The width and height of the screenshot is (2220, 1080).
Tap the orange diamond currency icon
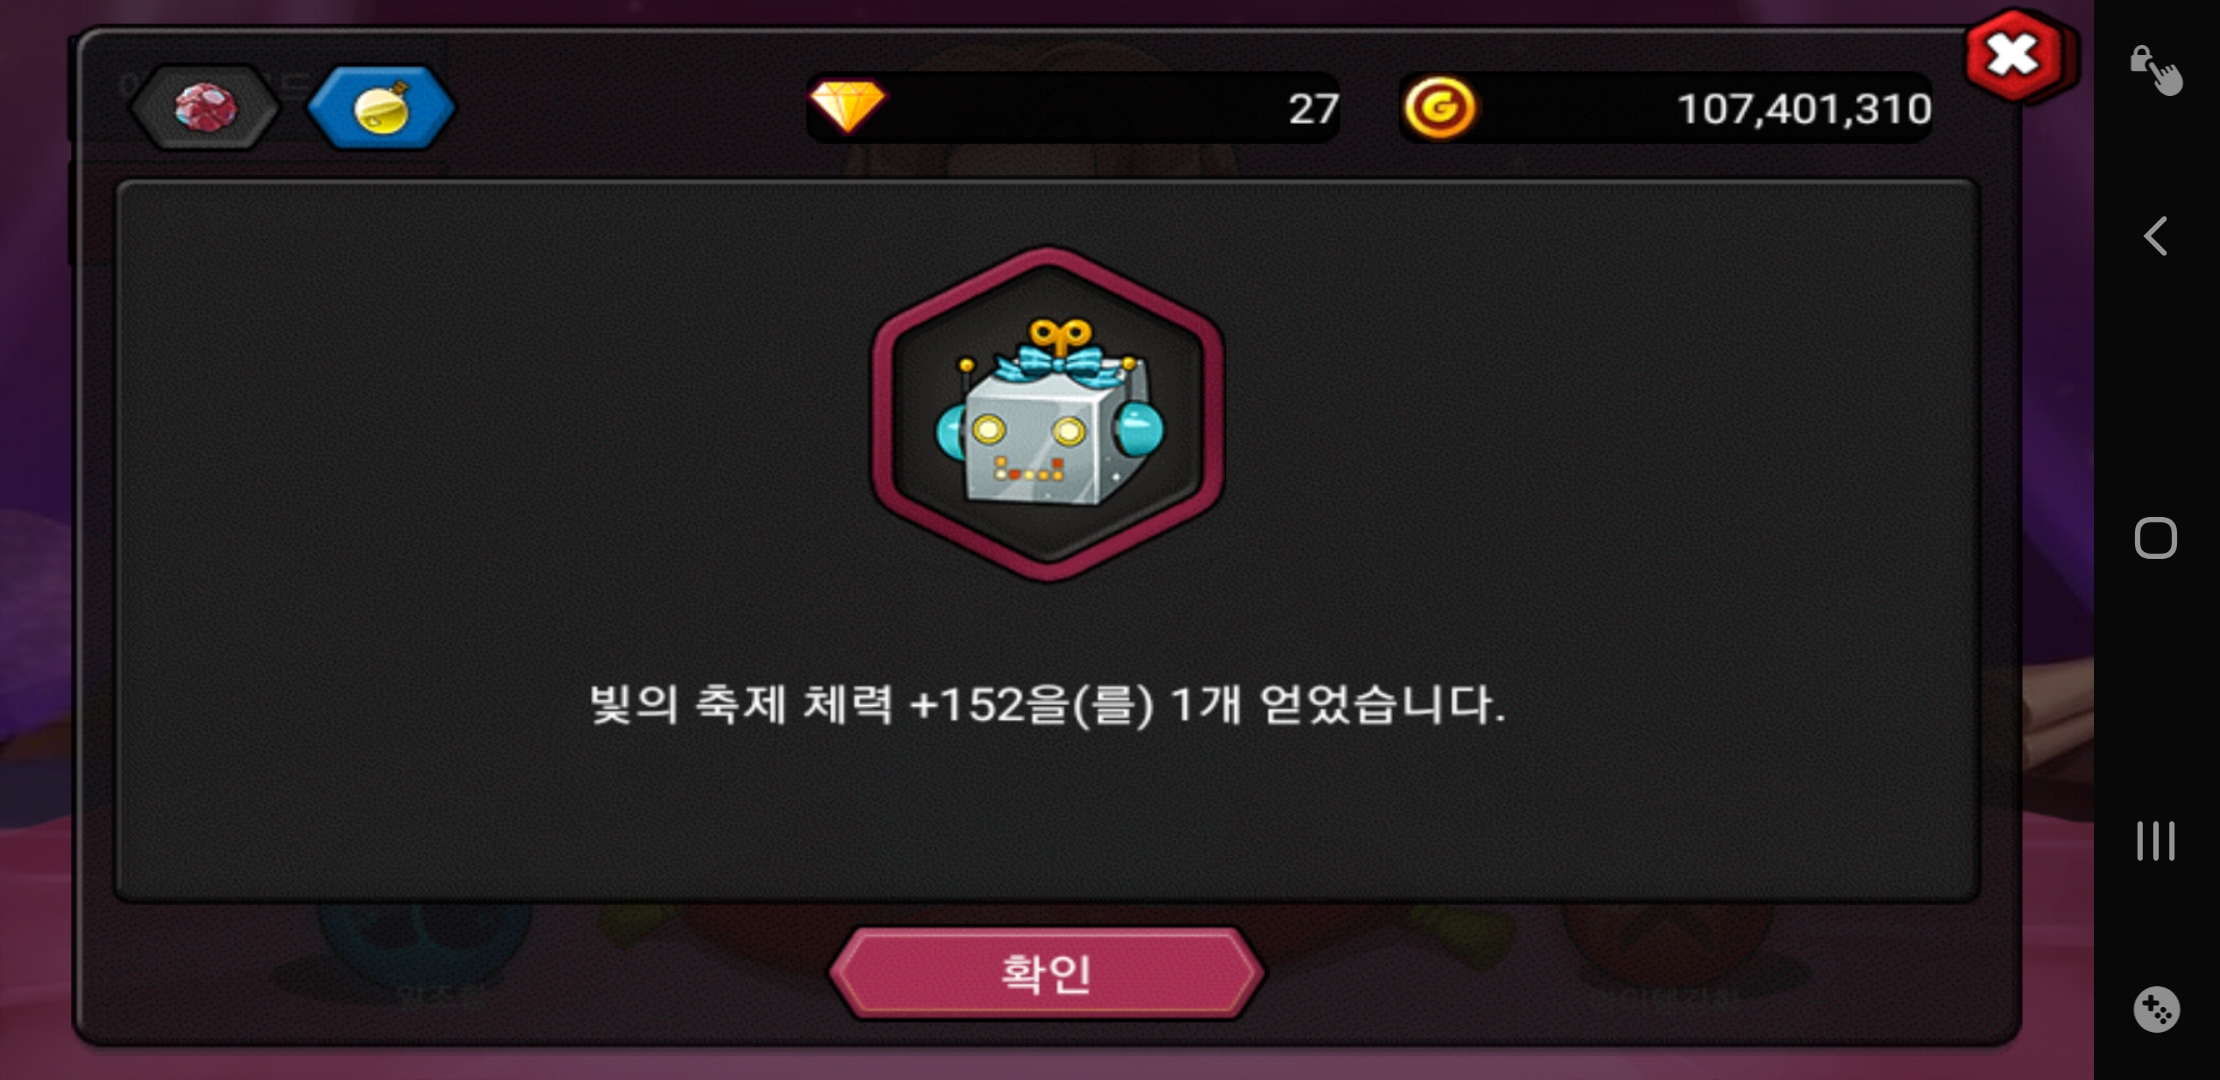tap(847, 106)
